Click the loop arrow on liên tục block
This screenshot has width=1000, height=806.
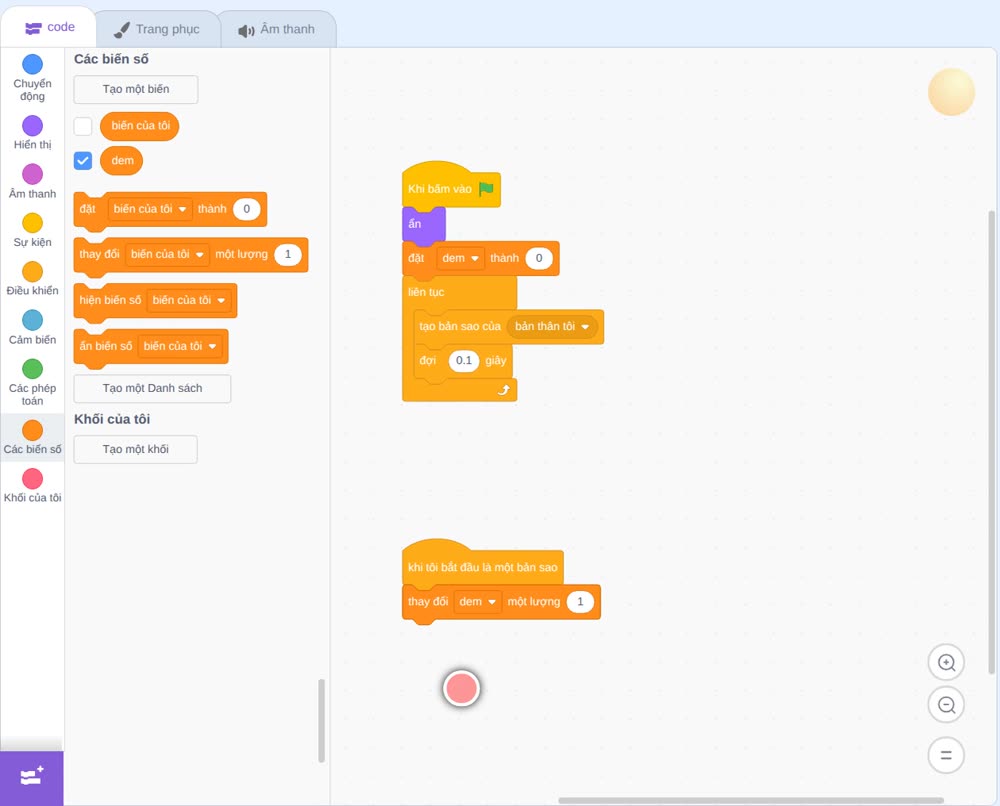click(x=504, y=389)
